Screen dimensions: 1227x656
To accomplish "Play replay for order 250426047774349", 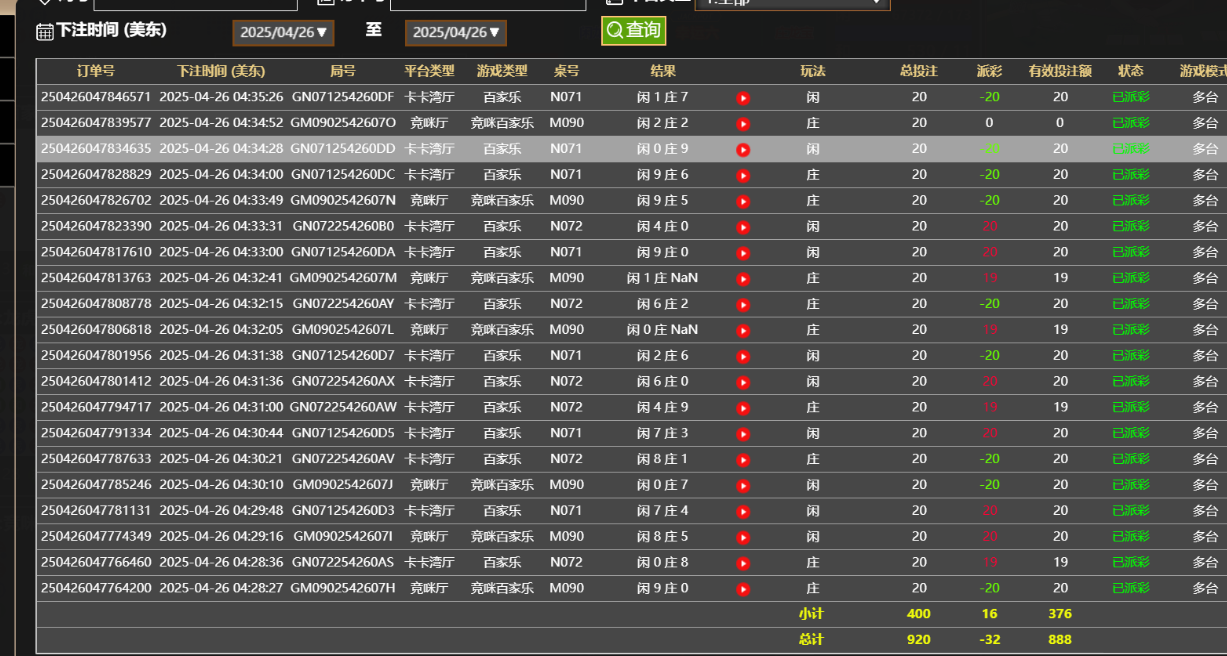I will 743,537.
